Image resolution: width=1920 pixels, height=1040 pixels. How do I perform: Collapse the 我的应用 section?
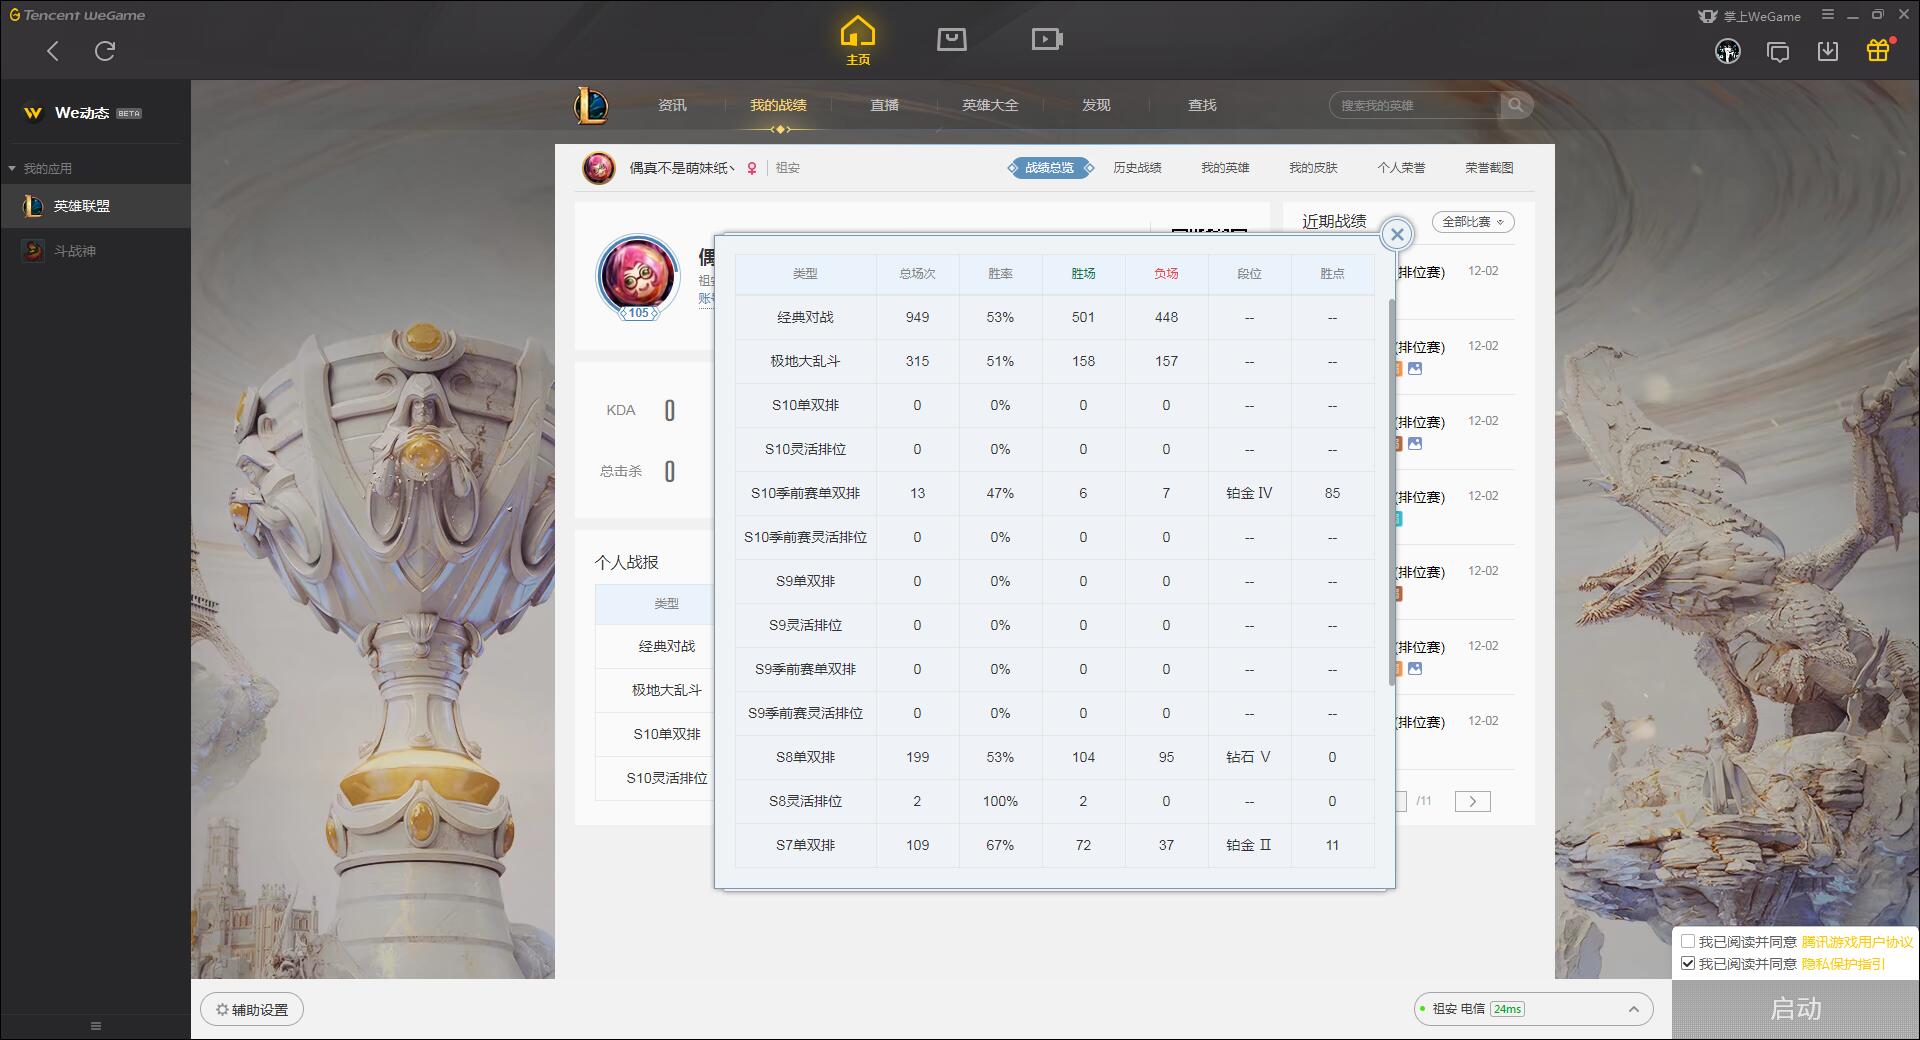click(x=12, y=168)
